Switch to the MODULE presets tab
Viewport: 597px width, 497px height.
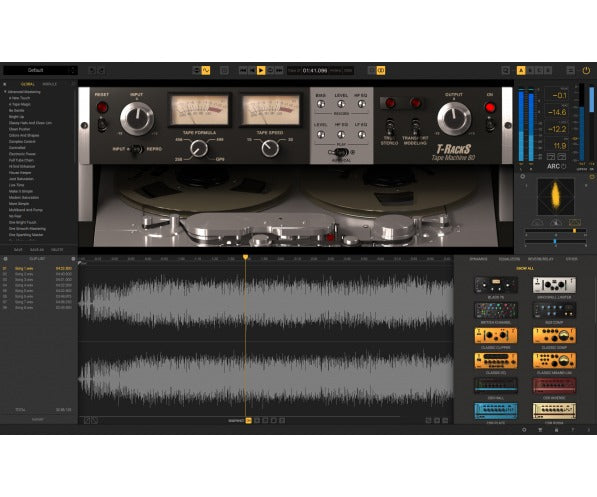tap(49, 84)
